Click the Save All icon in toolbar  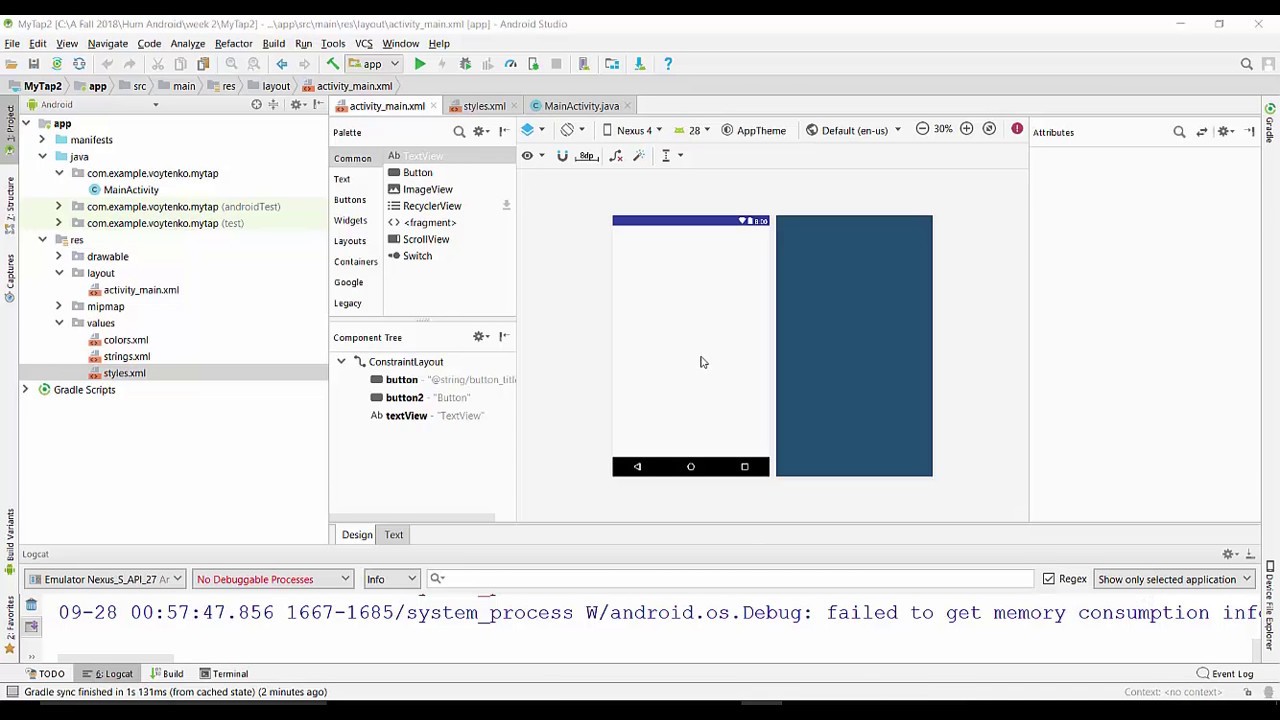(x=33, y=64)
